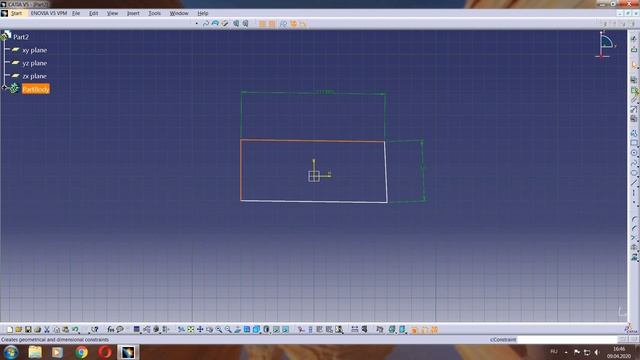This screenshot has width=640, height=360.
Task: Select the Line sketch tool
Action: [634, 182]
